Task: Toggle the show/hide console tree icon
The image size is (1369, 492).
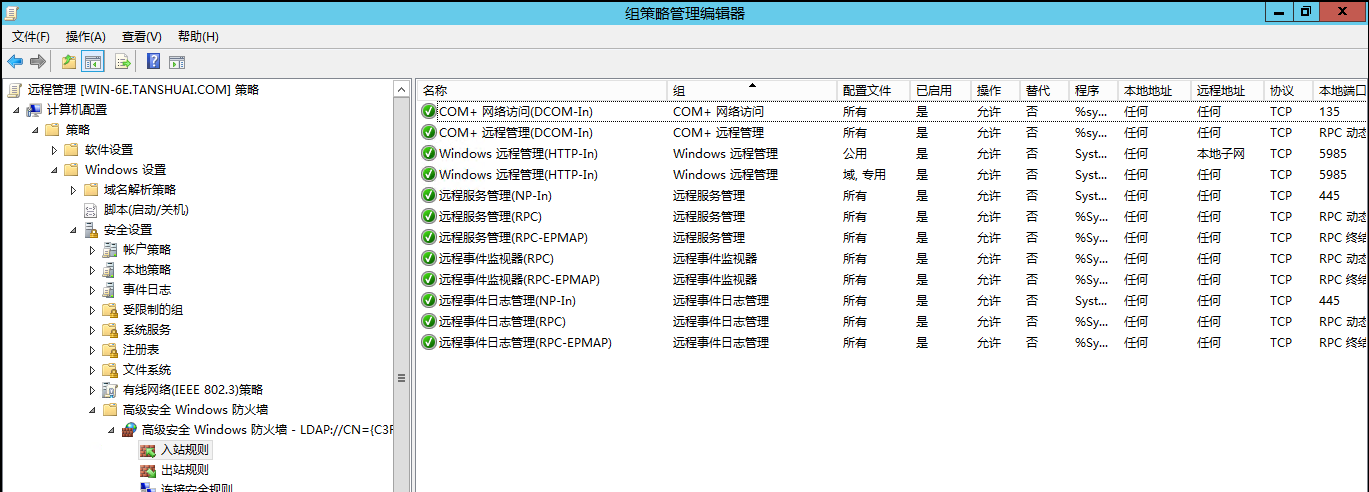Action: [93, 62]
